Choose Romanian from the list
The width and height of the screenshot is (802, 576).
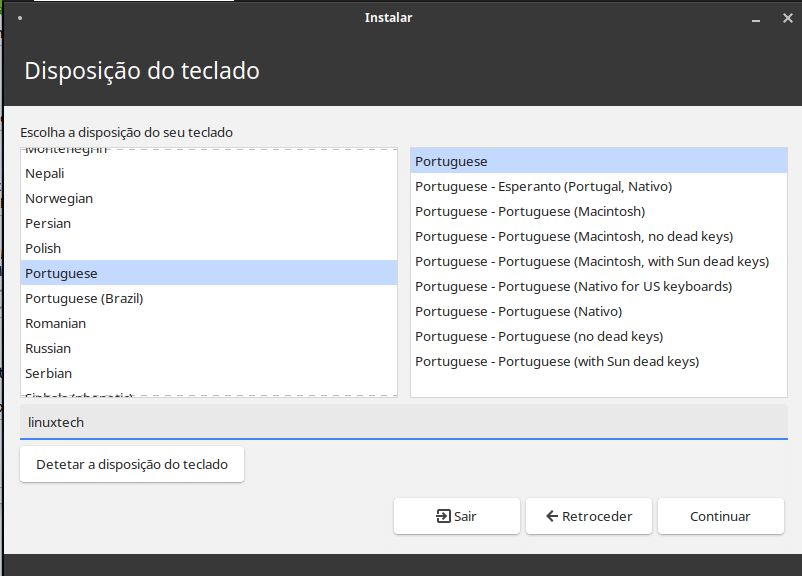click(56, 323)
